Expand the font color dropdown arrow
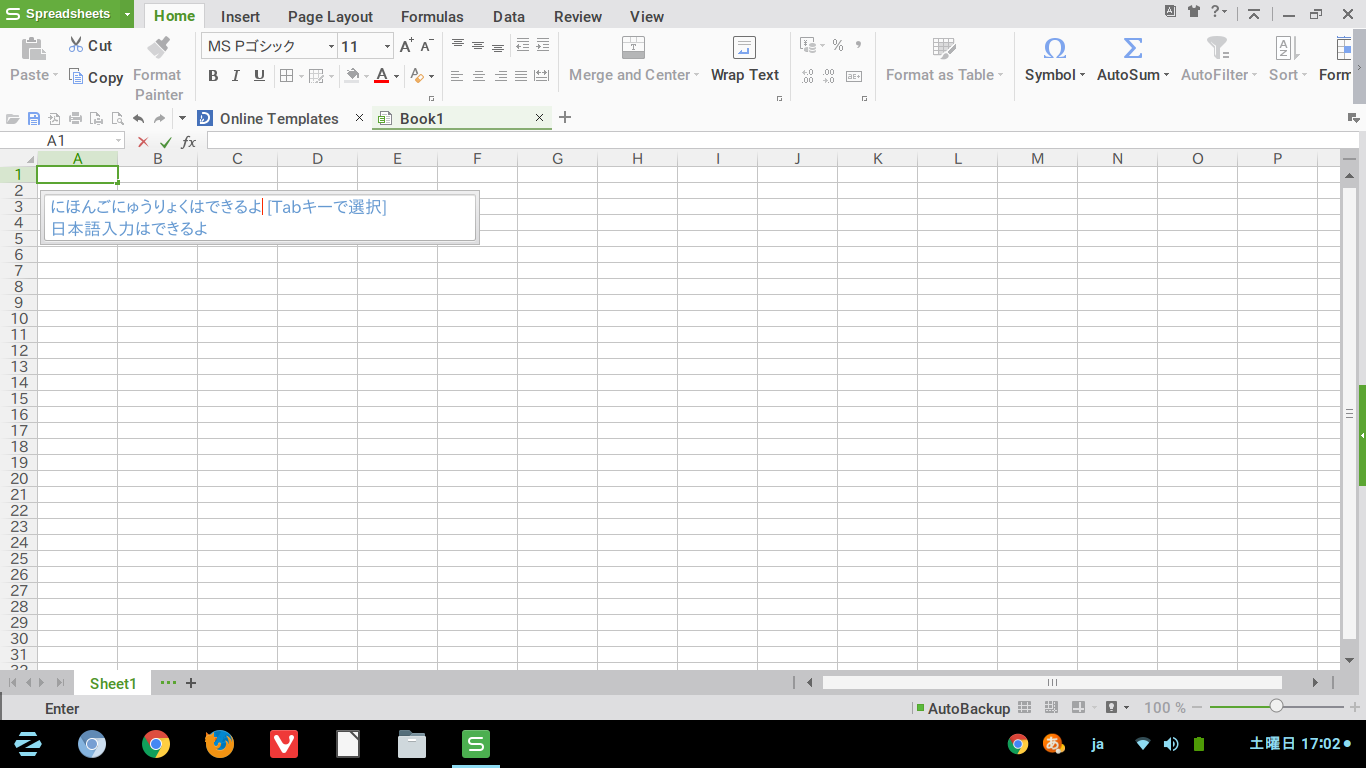Image resolution: width=1366 pixels, height=768 pixels. (x=396, y=76)
